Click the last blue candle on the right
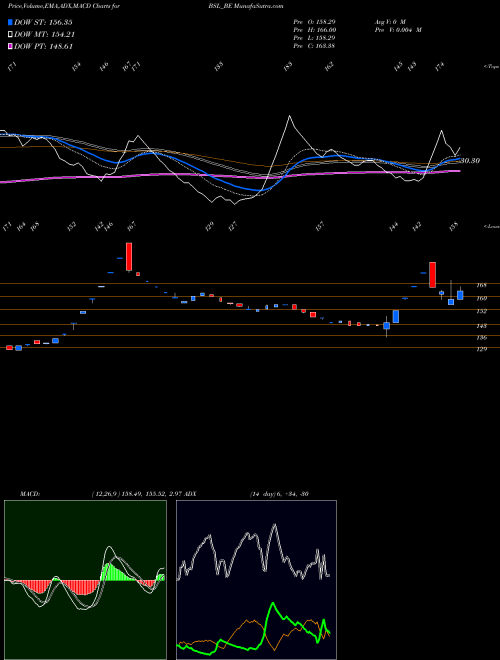500x660 pixels. 460,295
